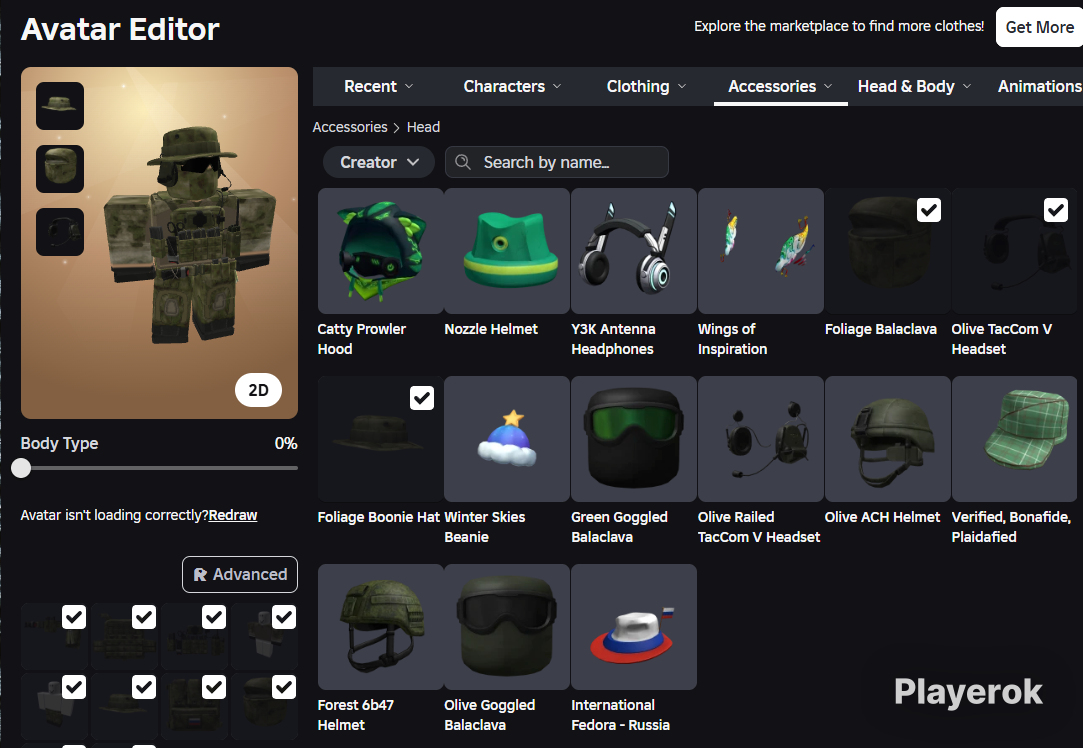Screen dimensions: 1083x748
Task: Uncheck the Foliage Boonie Hat item
Action: (x=422, y=398)
